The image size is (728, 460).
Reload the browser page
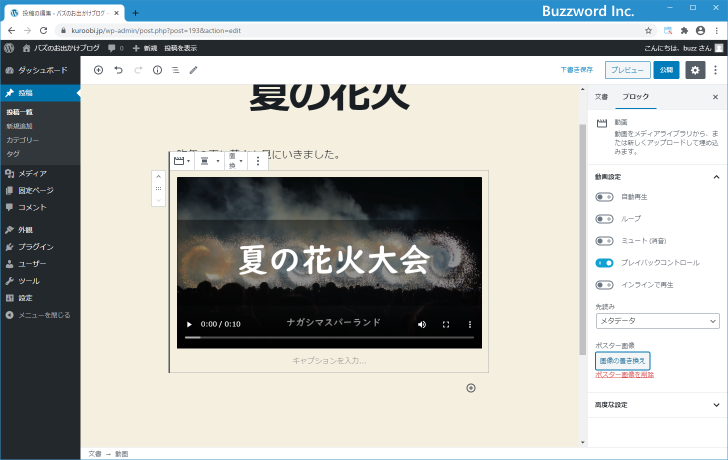pos(44,31)
